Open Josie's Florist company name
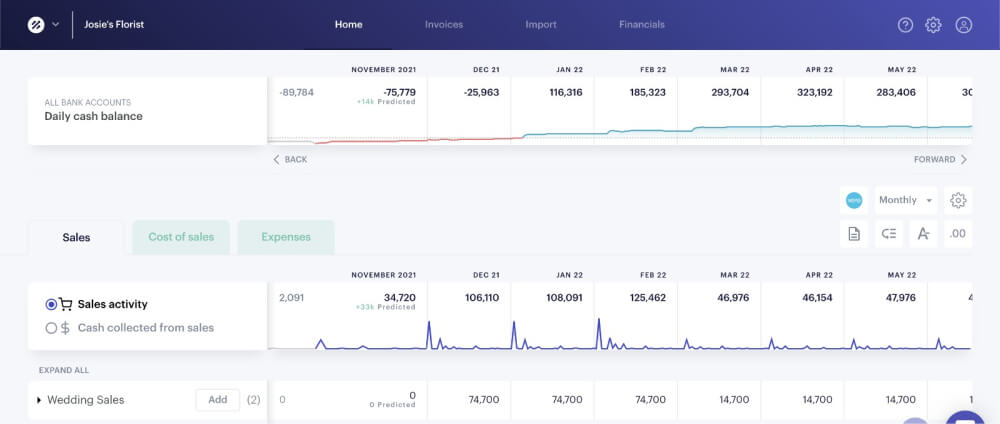The width and height of the screenshot is (1000, 424). coord(114,25)
